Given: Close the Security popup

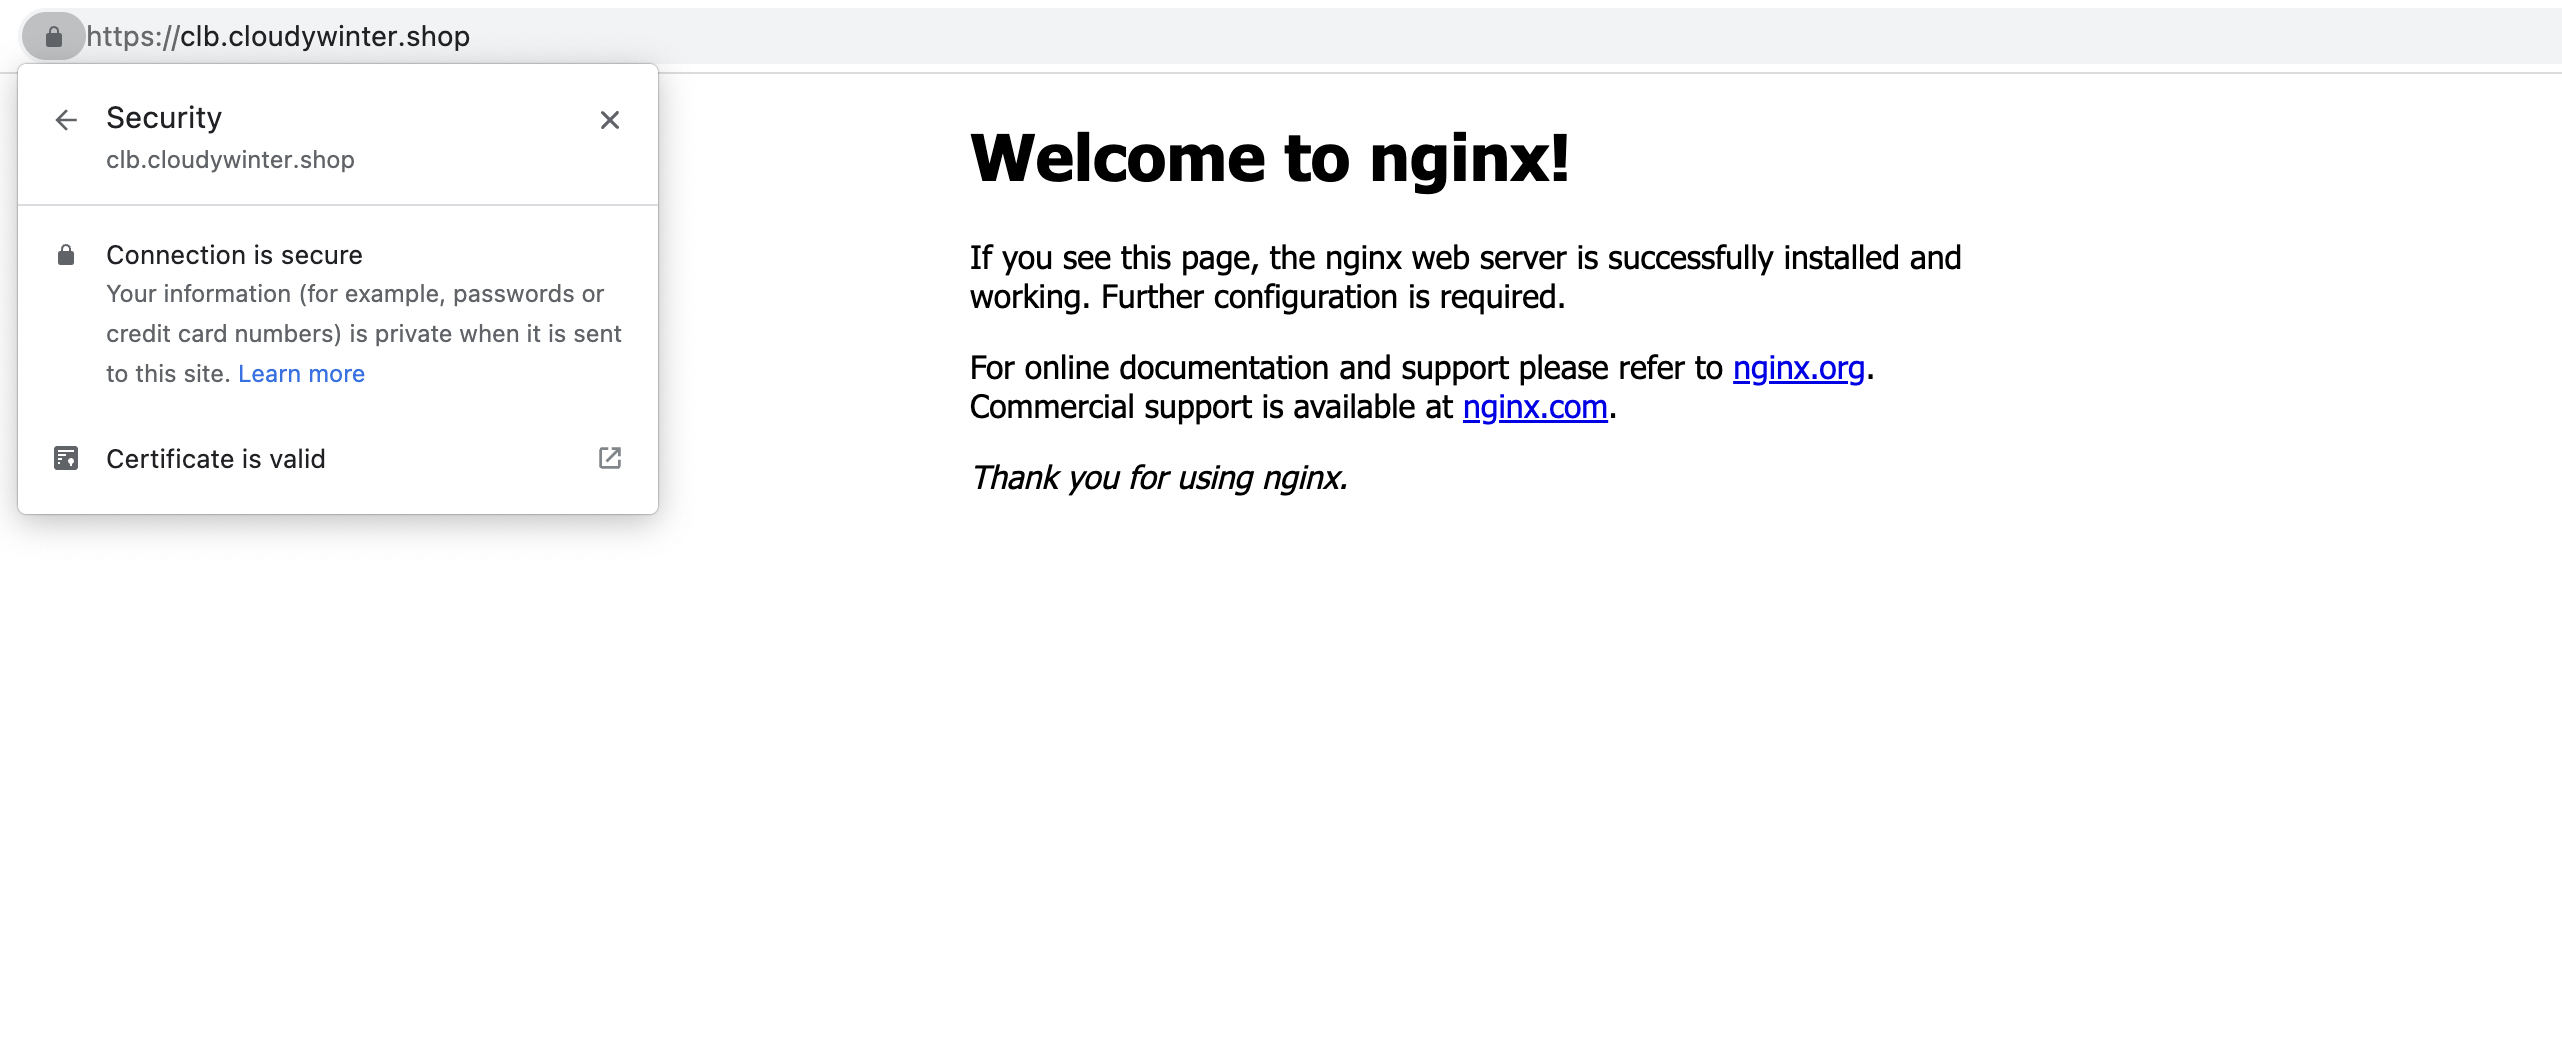Looking at the screenshot, I should 610,120.
